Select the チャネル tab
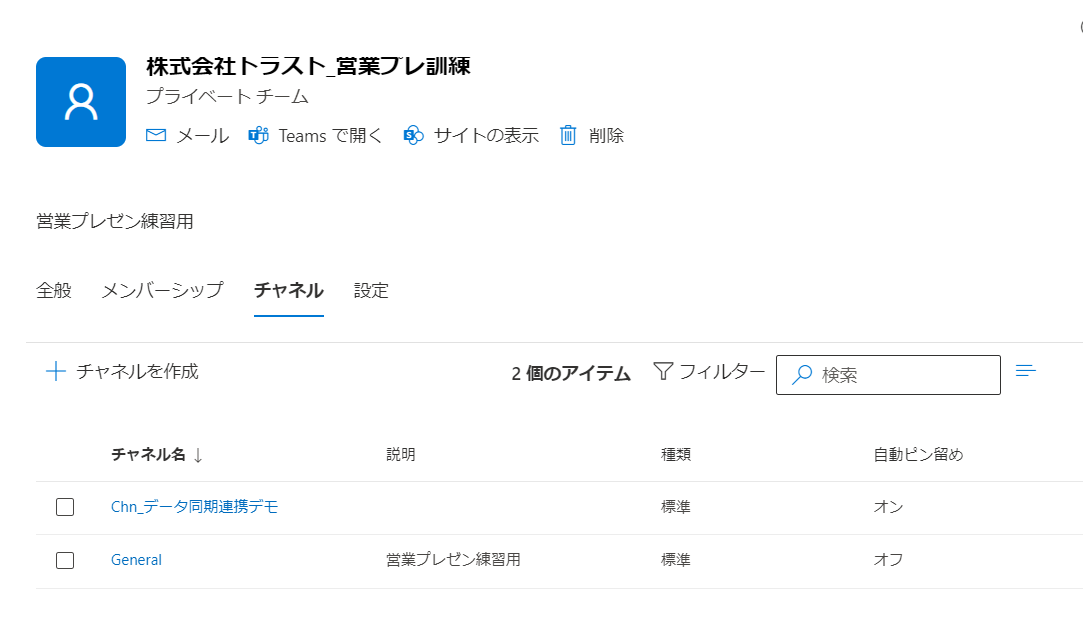 point(289,290)
